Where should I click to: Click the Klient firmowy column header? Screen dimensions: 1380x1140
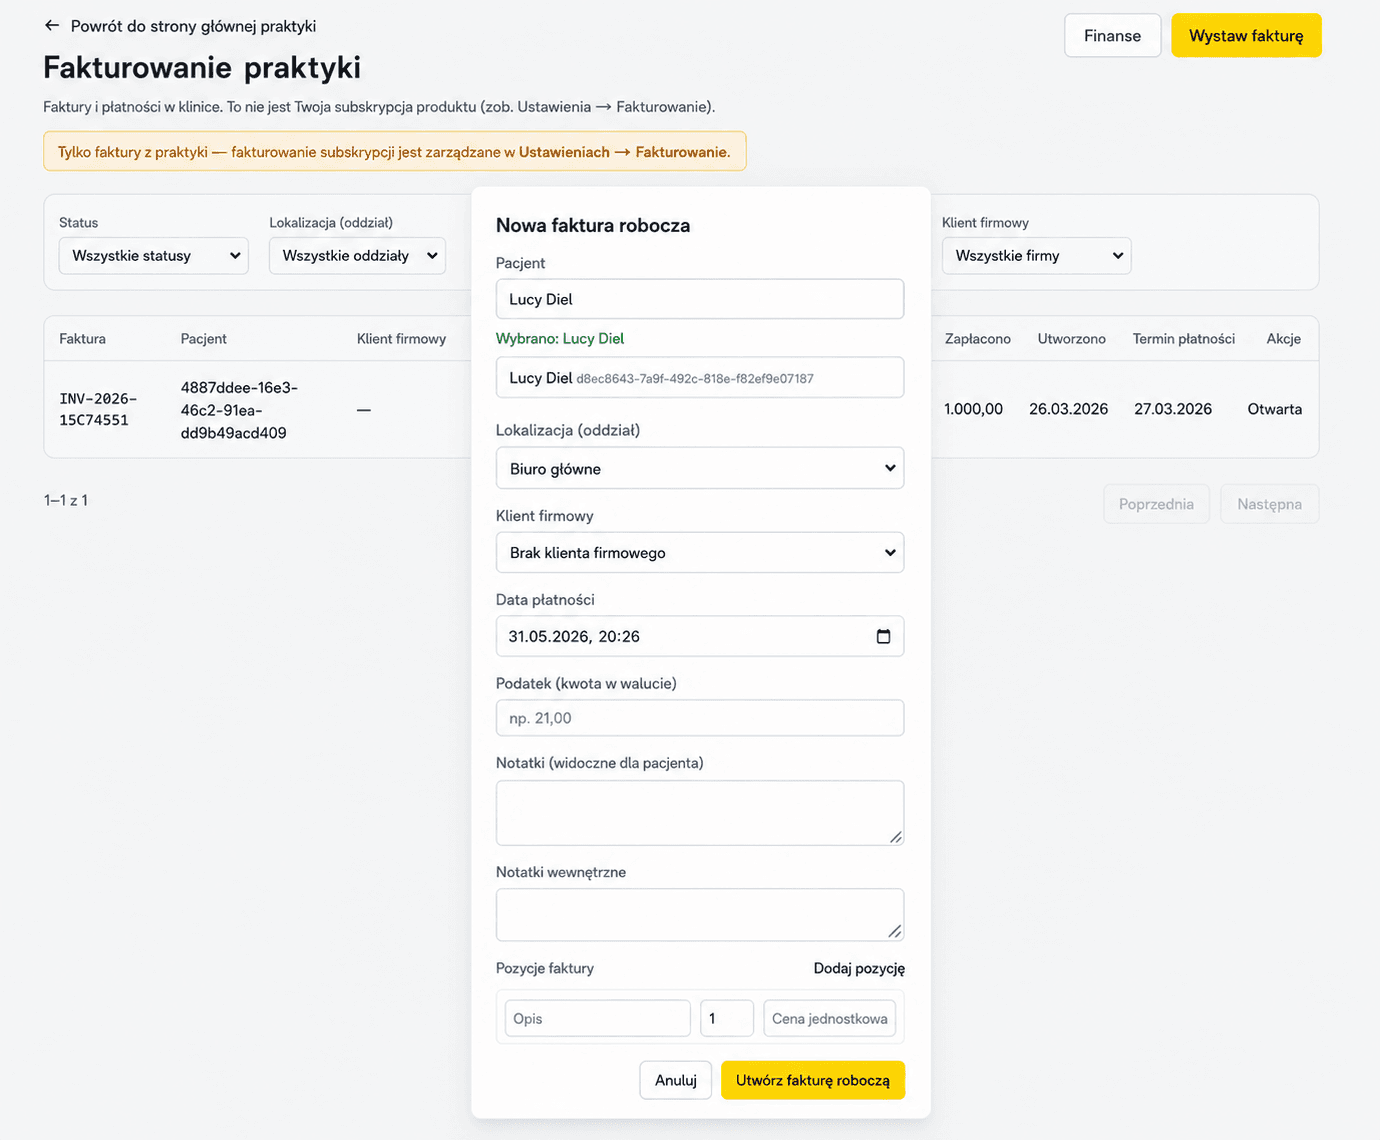(x=401, y=339)
